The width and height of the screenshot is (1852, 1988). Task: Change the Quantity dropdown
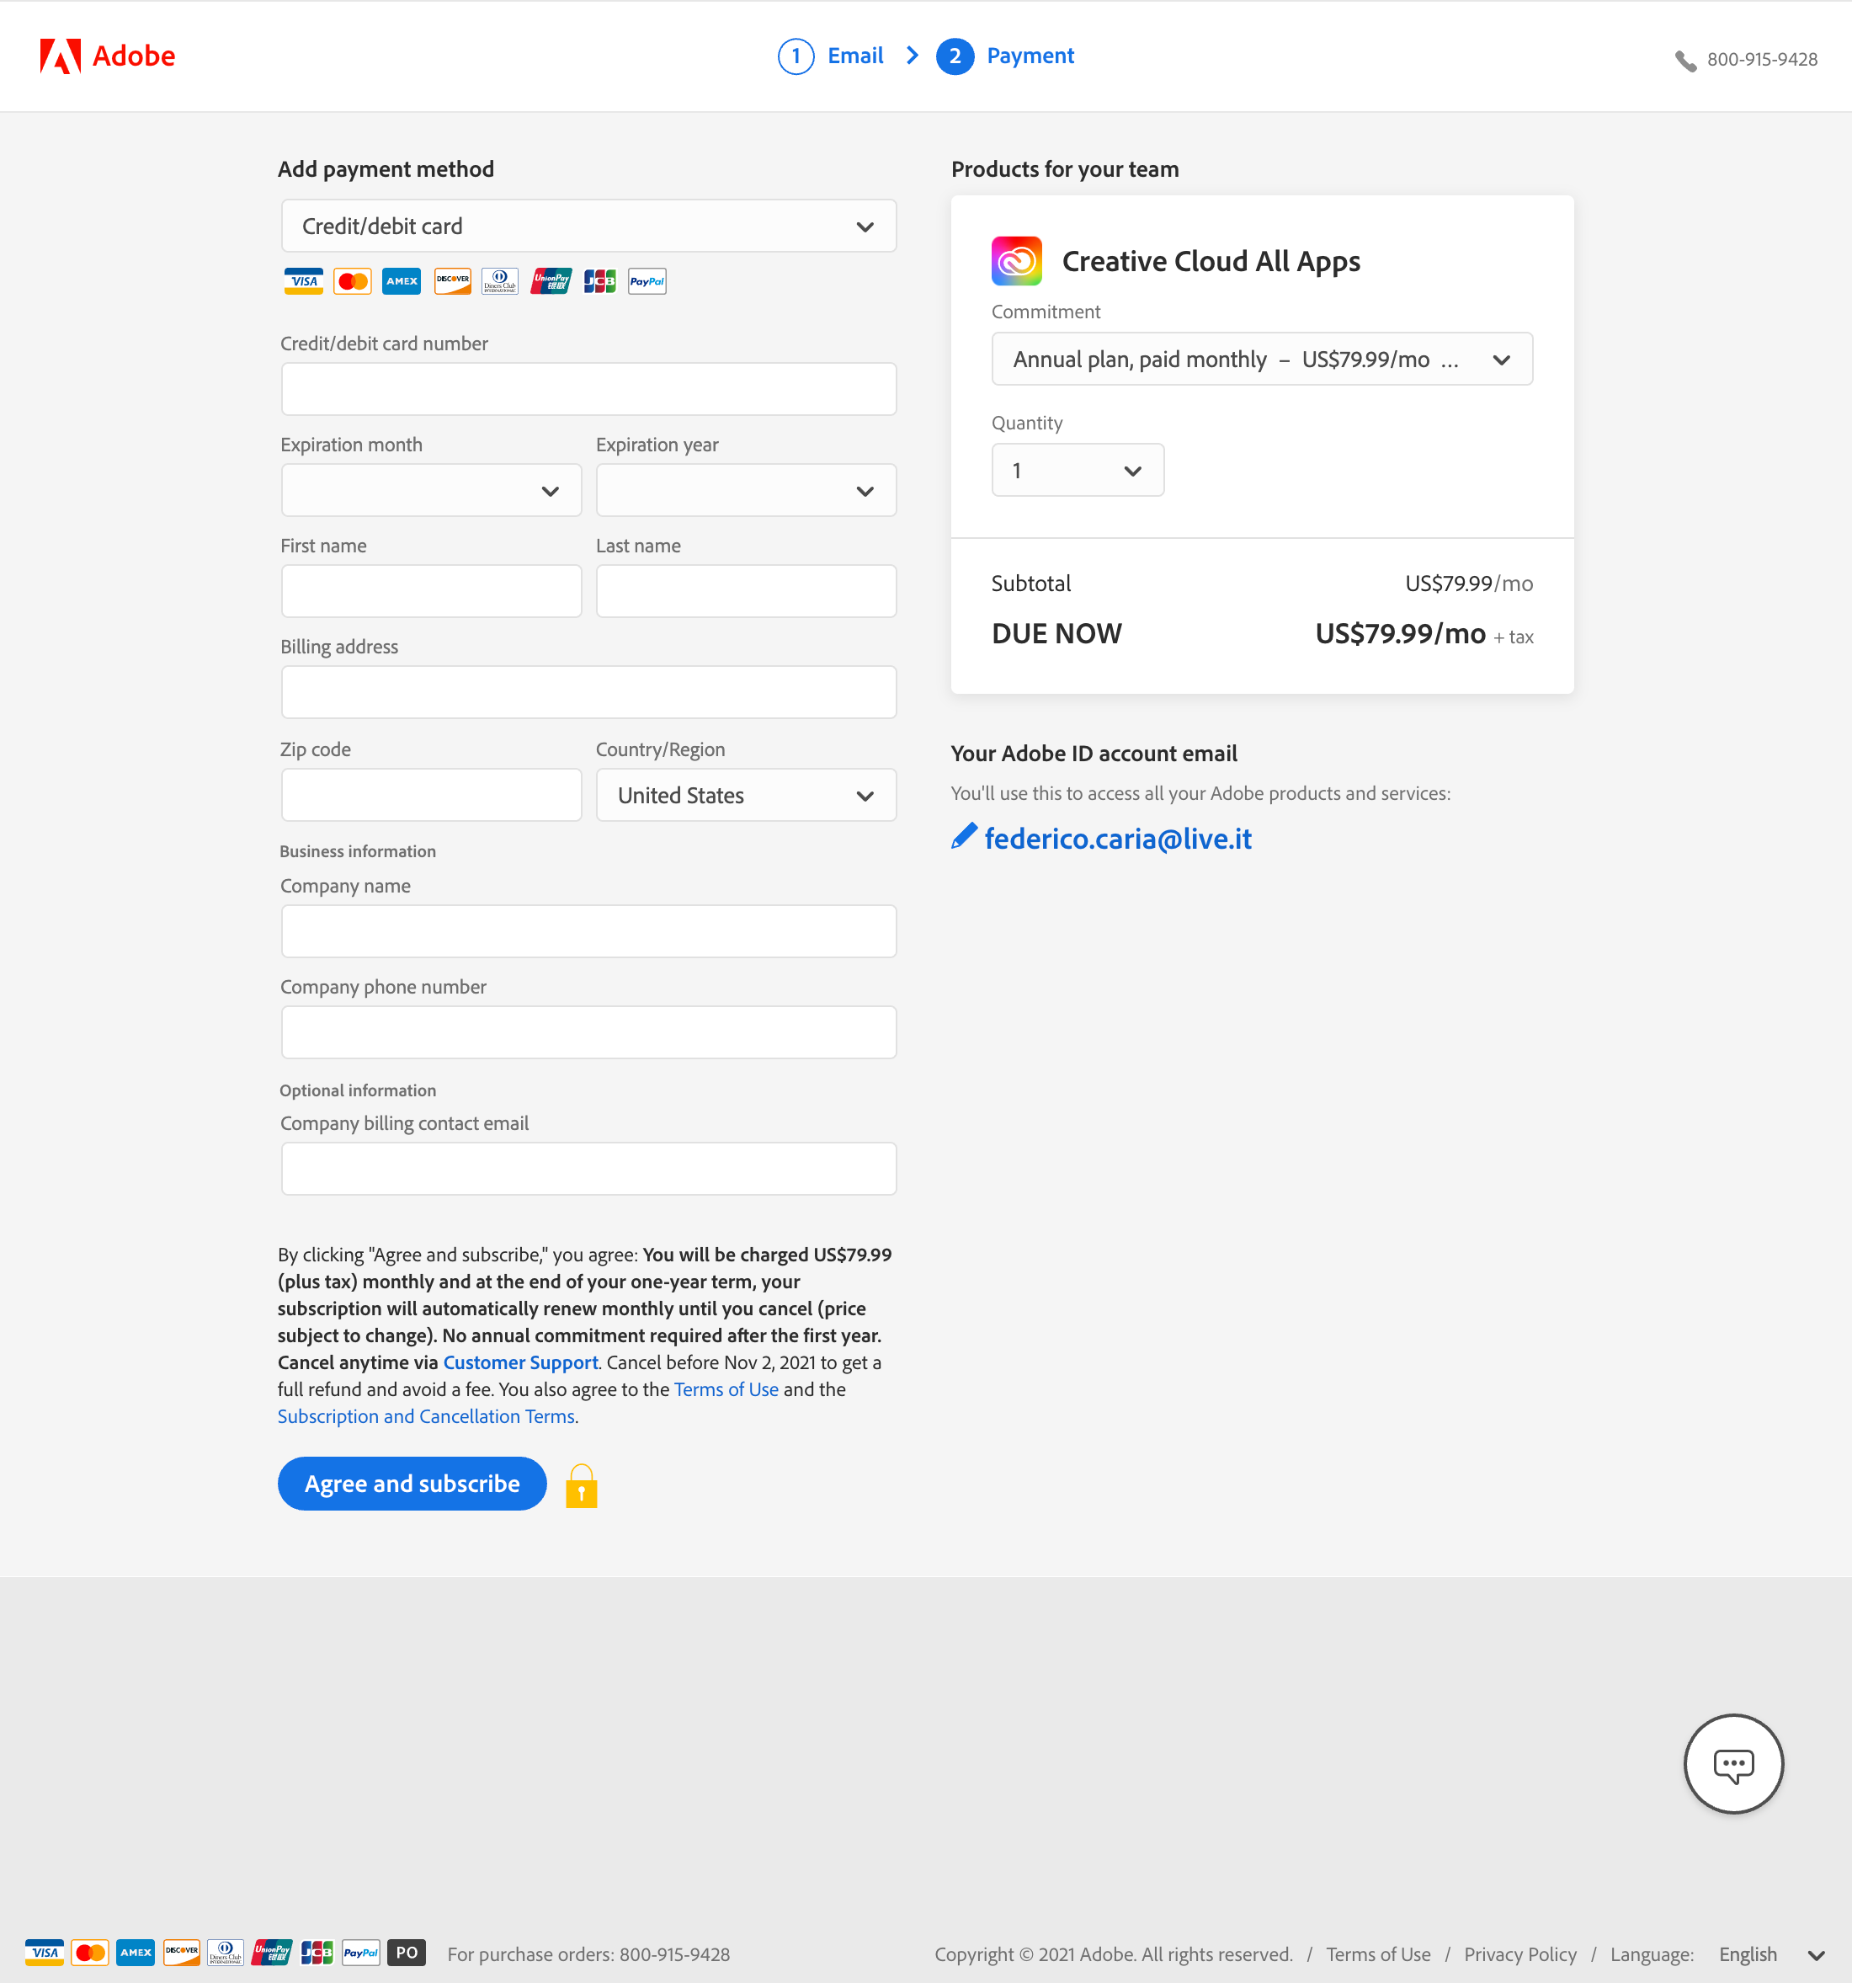point(1078,469)
